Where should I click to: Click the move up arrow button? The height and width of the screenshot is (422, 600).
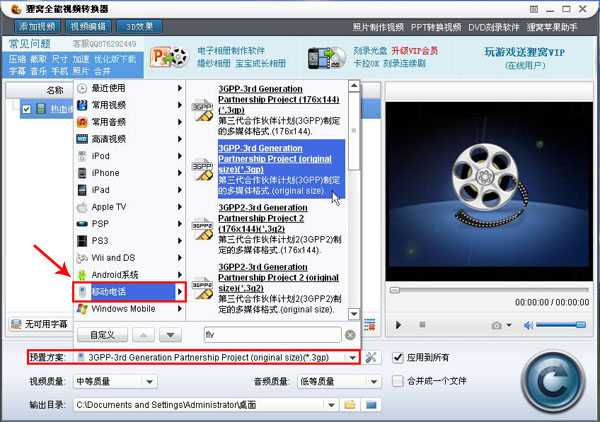pos(143,335)
